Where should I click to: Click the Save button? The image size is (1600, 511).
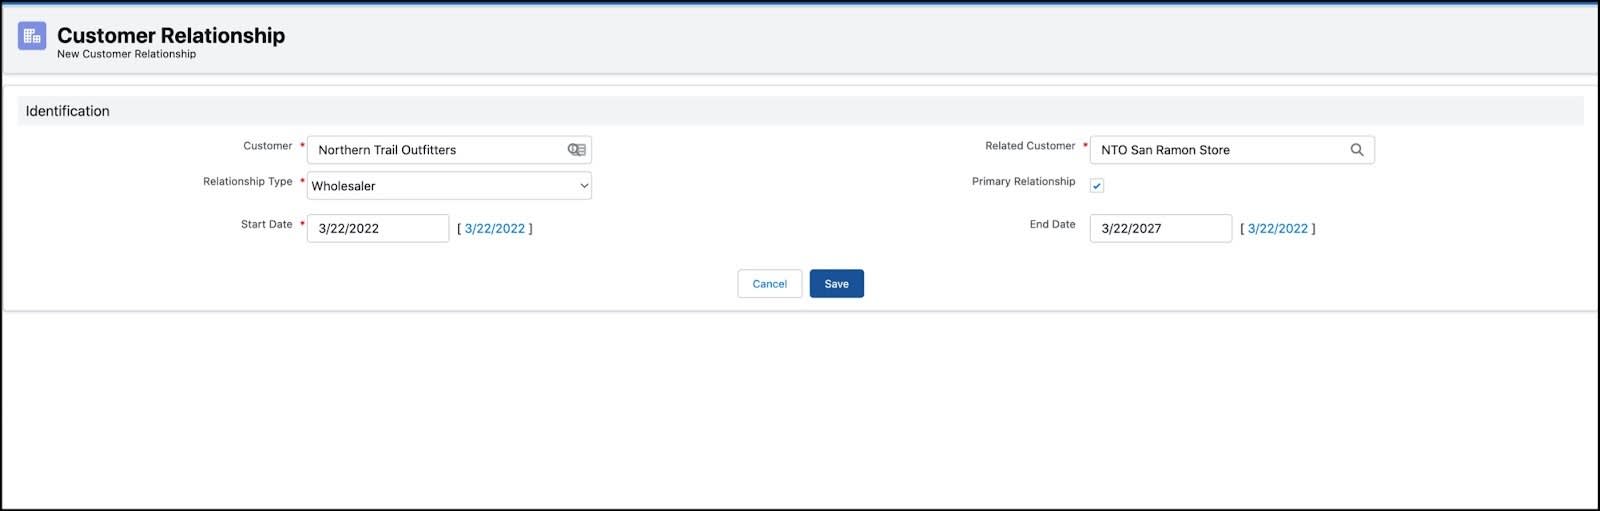(x=837, y=284)
